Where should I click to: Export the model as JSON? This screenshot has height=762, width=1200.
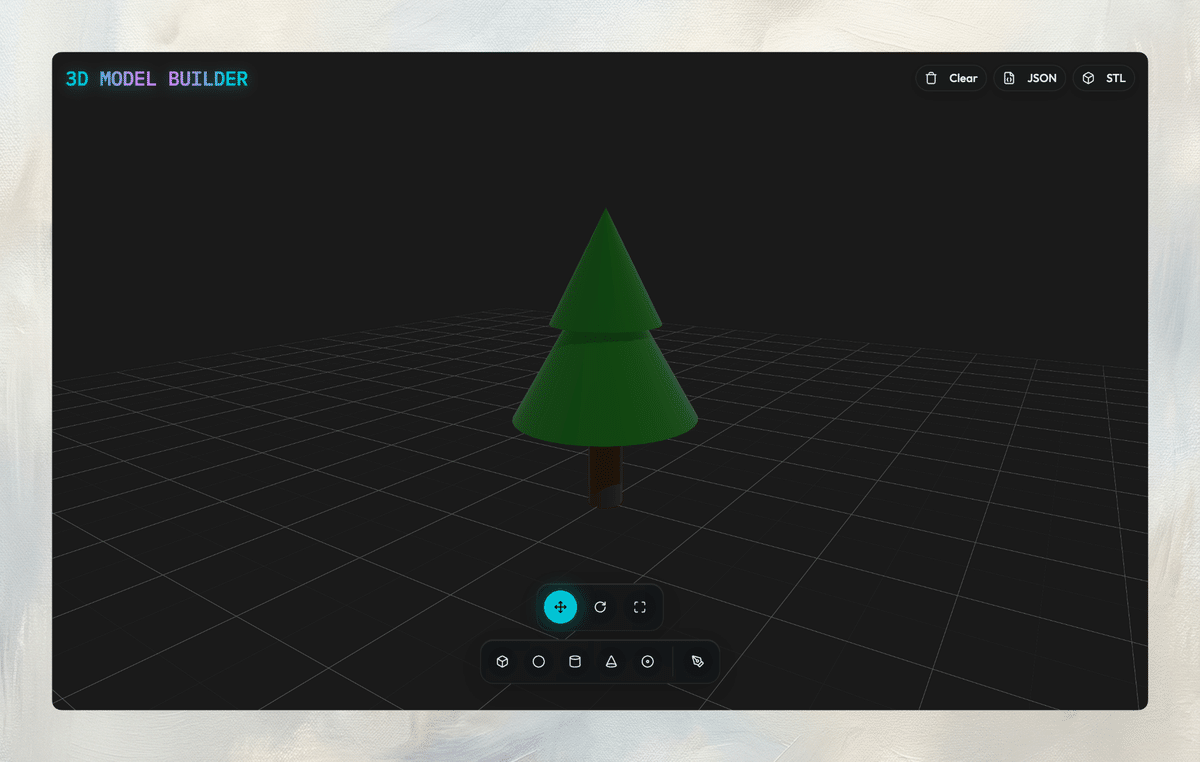1029,77
